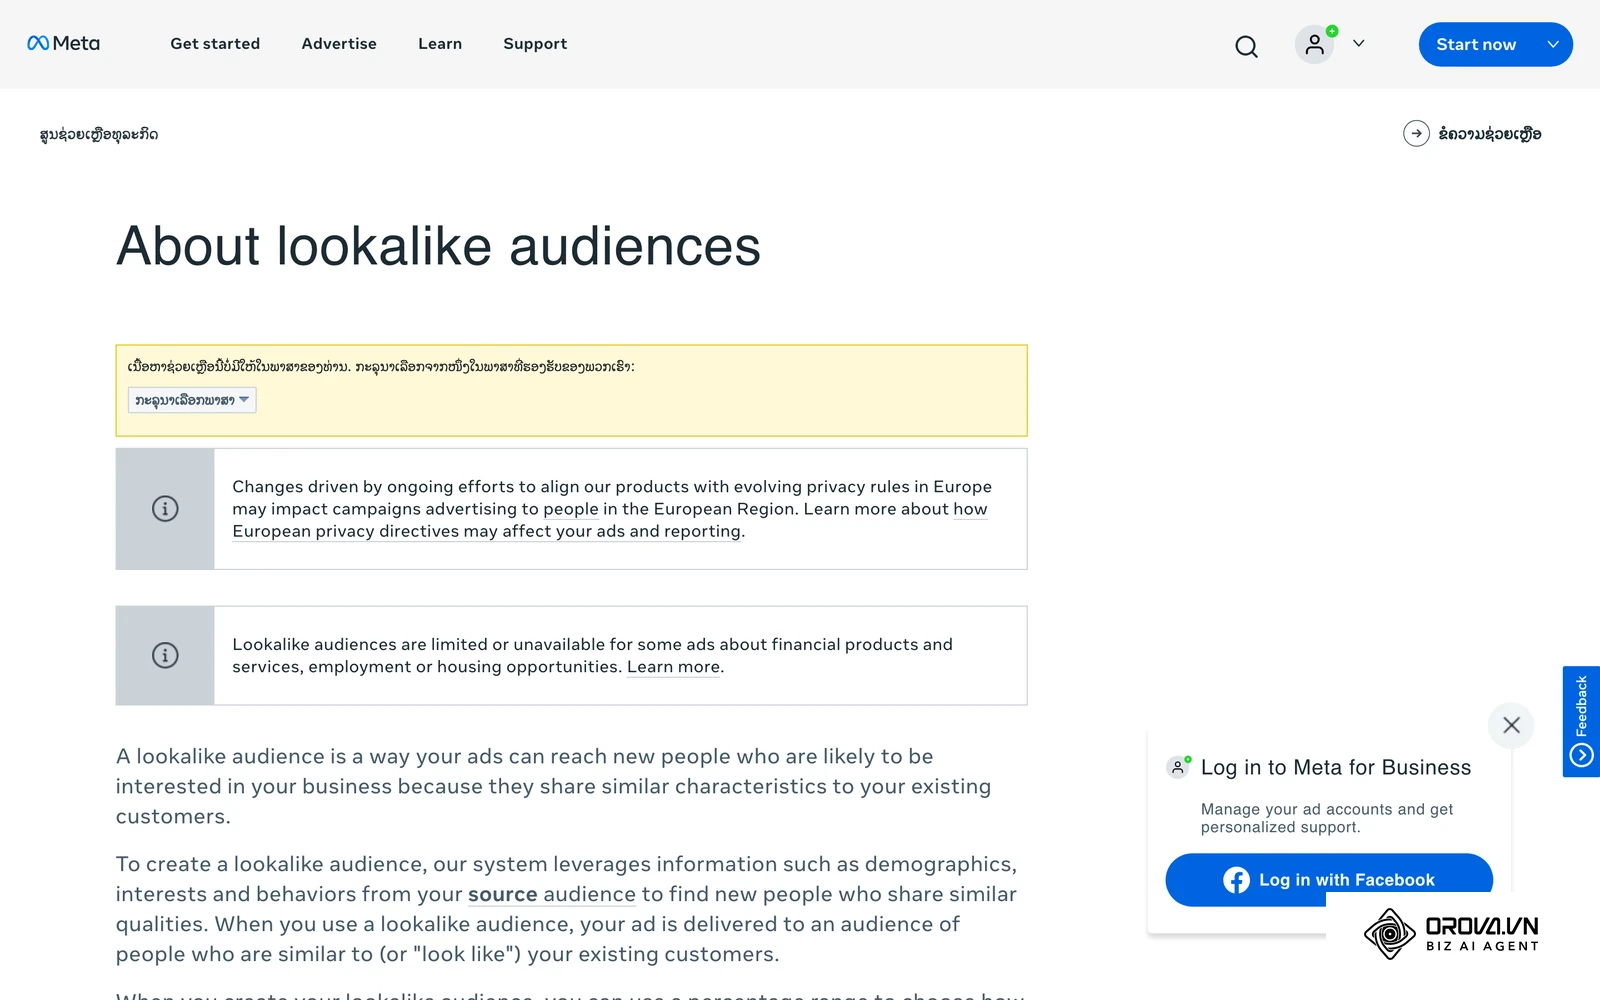Open the Feedback side tab

coord(1581,721)
